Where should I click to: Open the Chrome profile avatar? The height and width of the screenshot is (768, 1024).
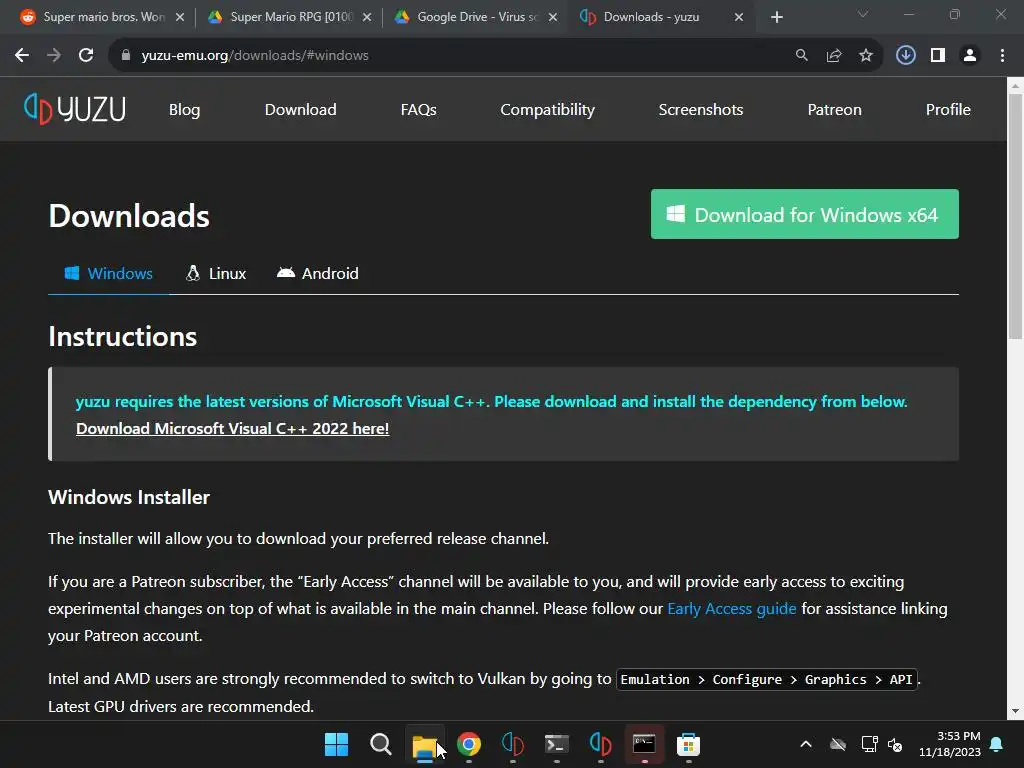coord(970,56)
